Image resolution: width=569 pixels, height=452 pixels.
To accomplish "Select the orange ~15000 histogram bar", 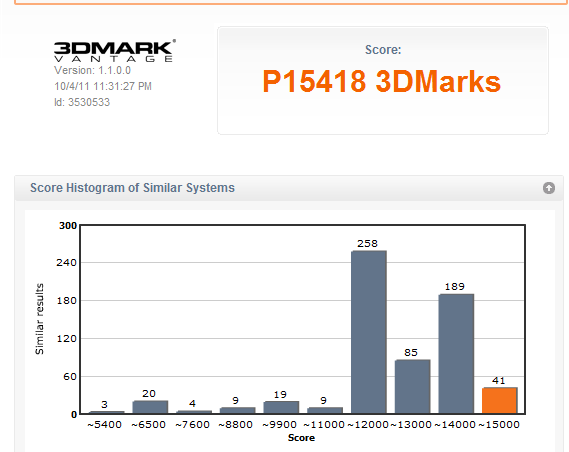I will [499, 400].
